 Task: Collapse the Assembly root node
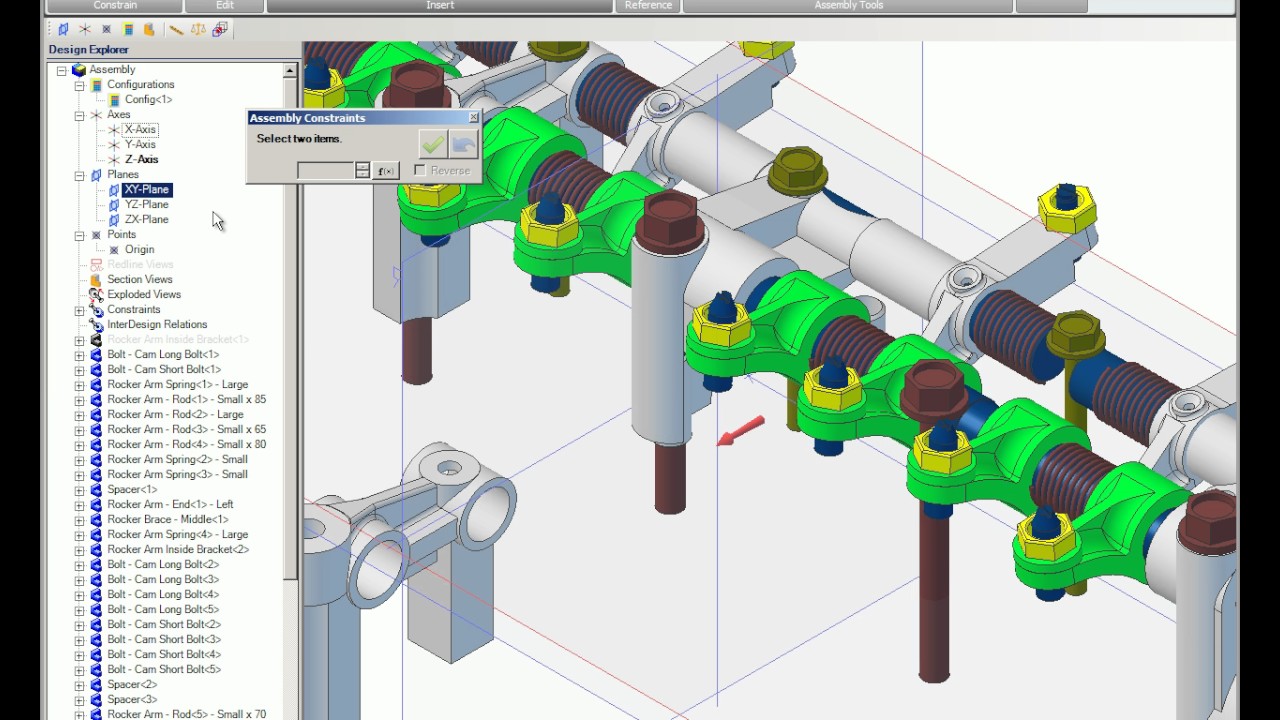62,70
